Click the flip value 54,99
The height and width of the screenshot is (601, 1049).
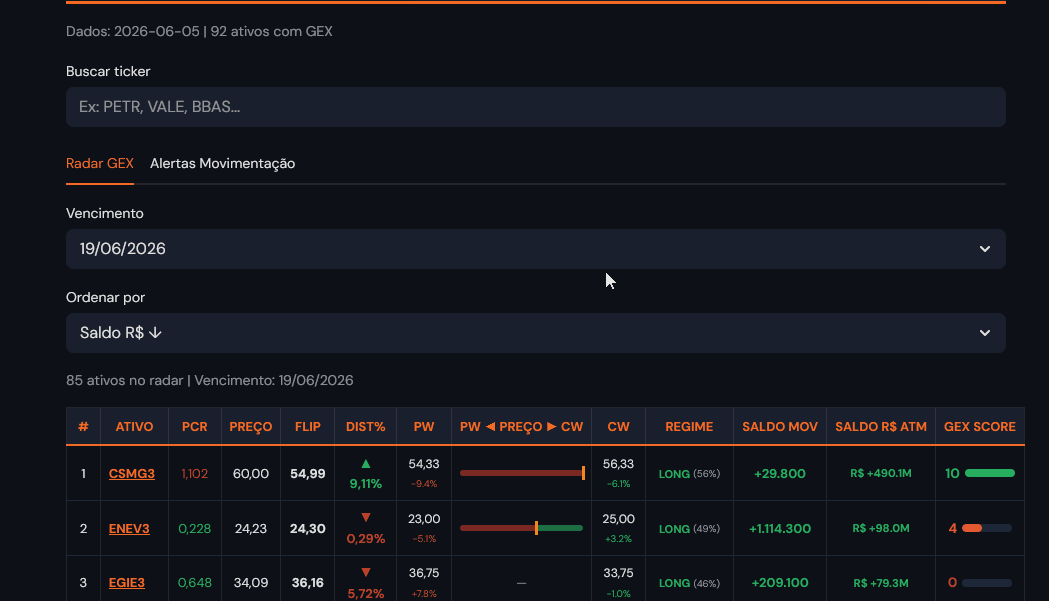(308, 474)
